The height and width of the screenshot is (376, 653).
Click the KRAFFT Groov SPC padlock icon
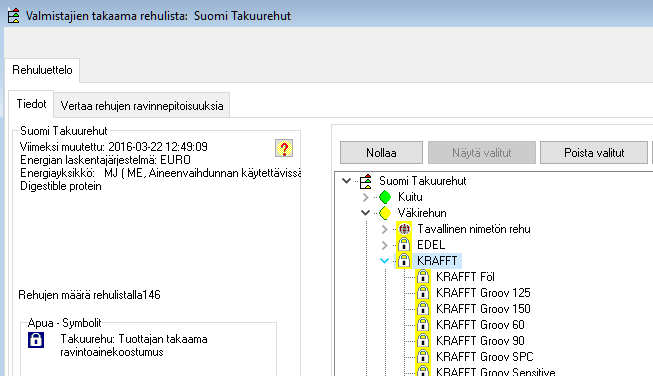tap(423, 356)
